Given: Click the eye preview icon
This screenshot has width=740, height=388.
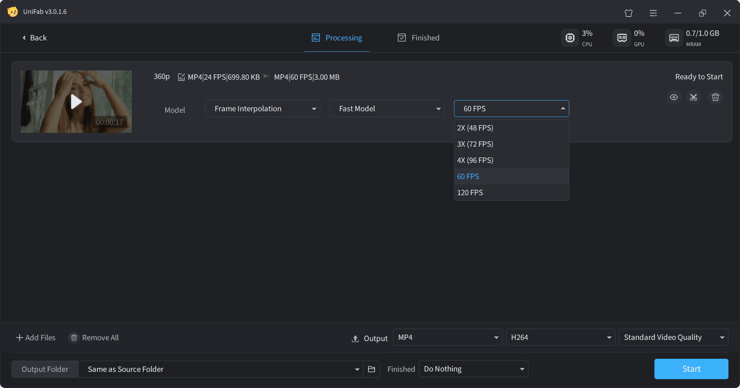Looking at the screenshot, I should click(x=673, y=97).
